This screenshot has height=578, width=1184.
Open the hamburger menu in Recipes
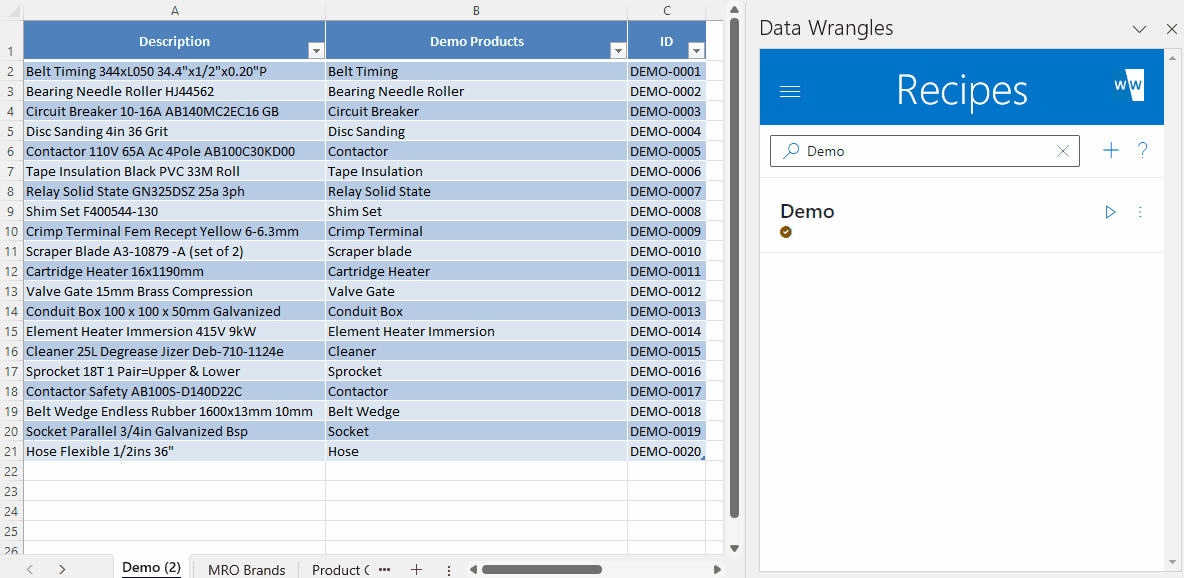pos(790,91)
